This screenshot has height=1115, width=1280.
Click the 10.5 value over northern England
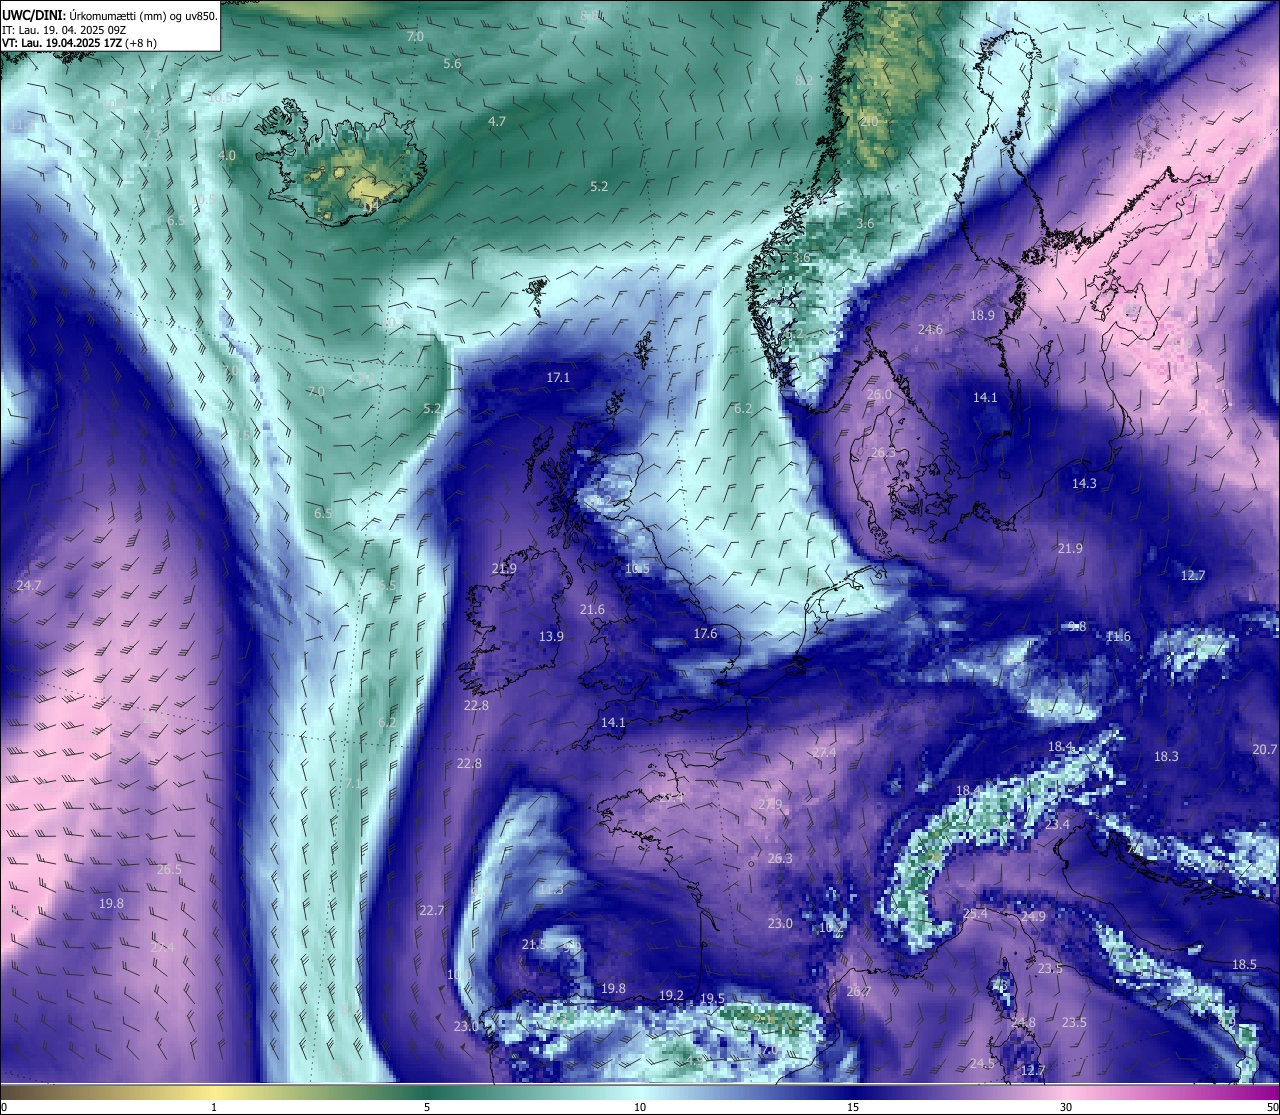point(637,568)
